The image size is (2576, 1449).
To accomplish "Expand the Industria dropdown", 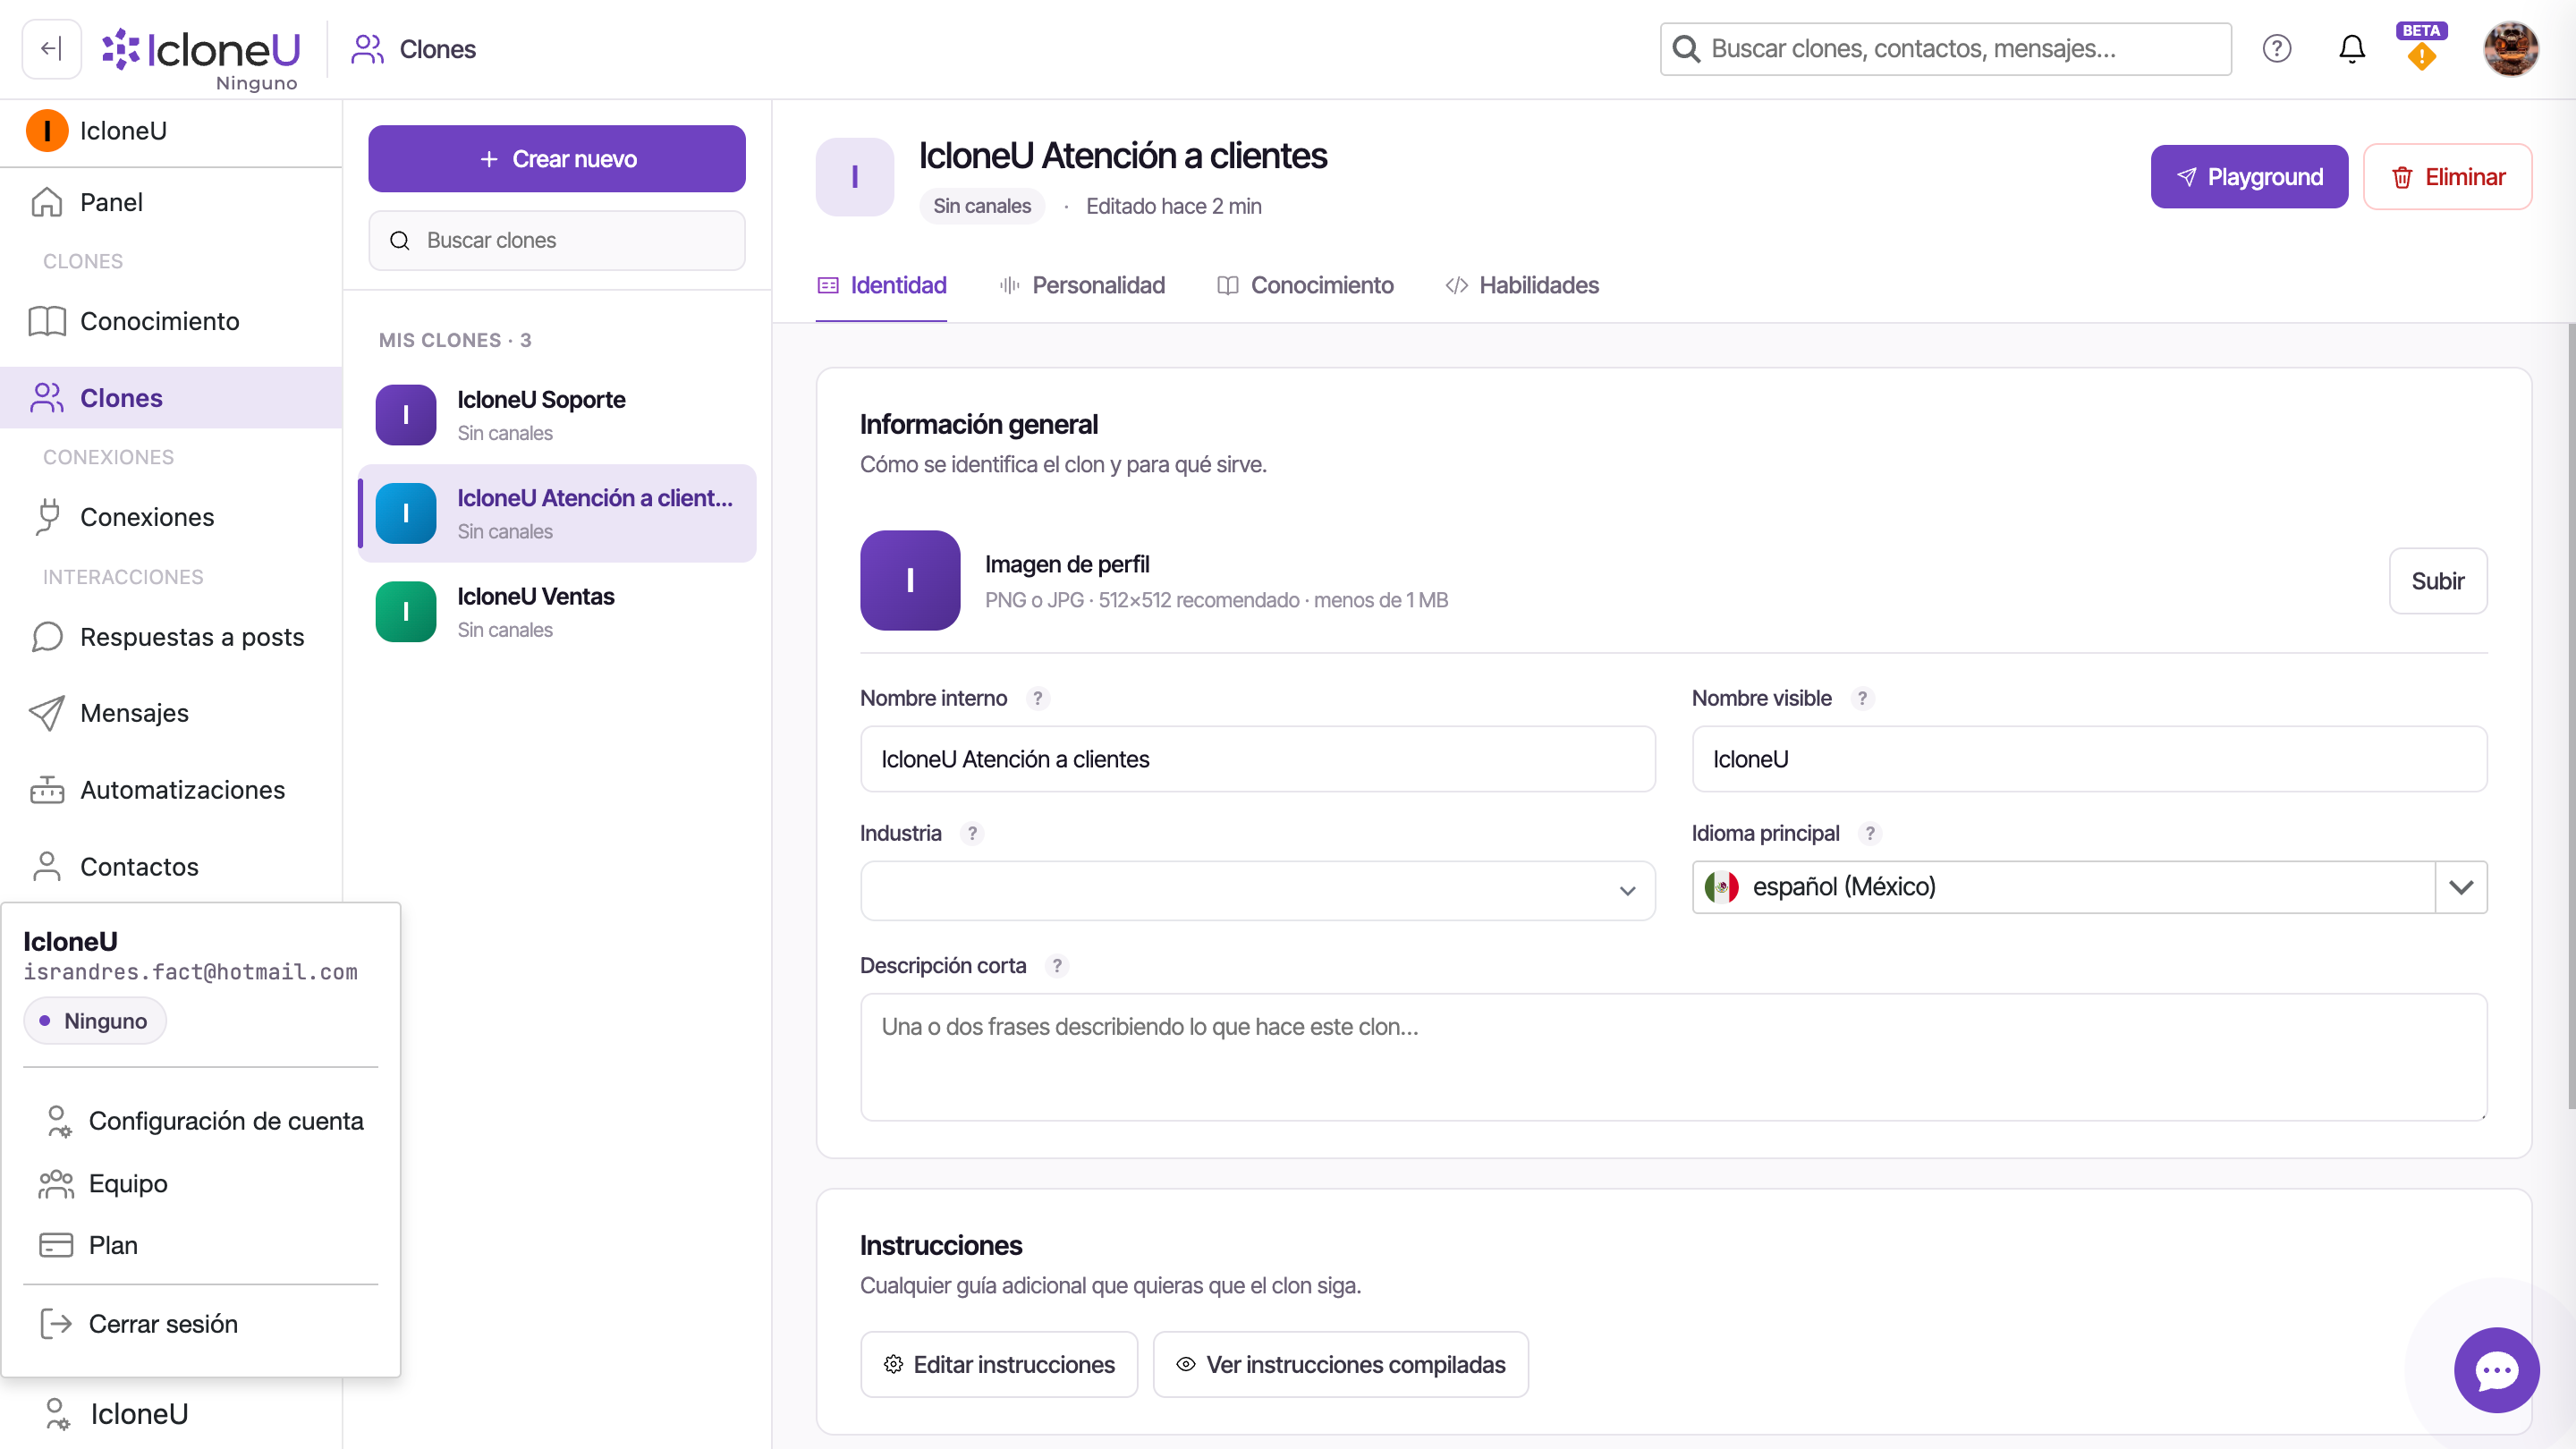I will tap(1257, 890).
